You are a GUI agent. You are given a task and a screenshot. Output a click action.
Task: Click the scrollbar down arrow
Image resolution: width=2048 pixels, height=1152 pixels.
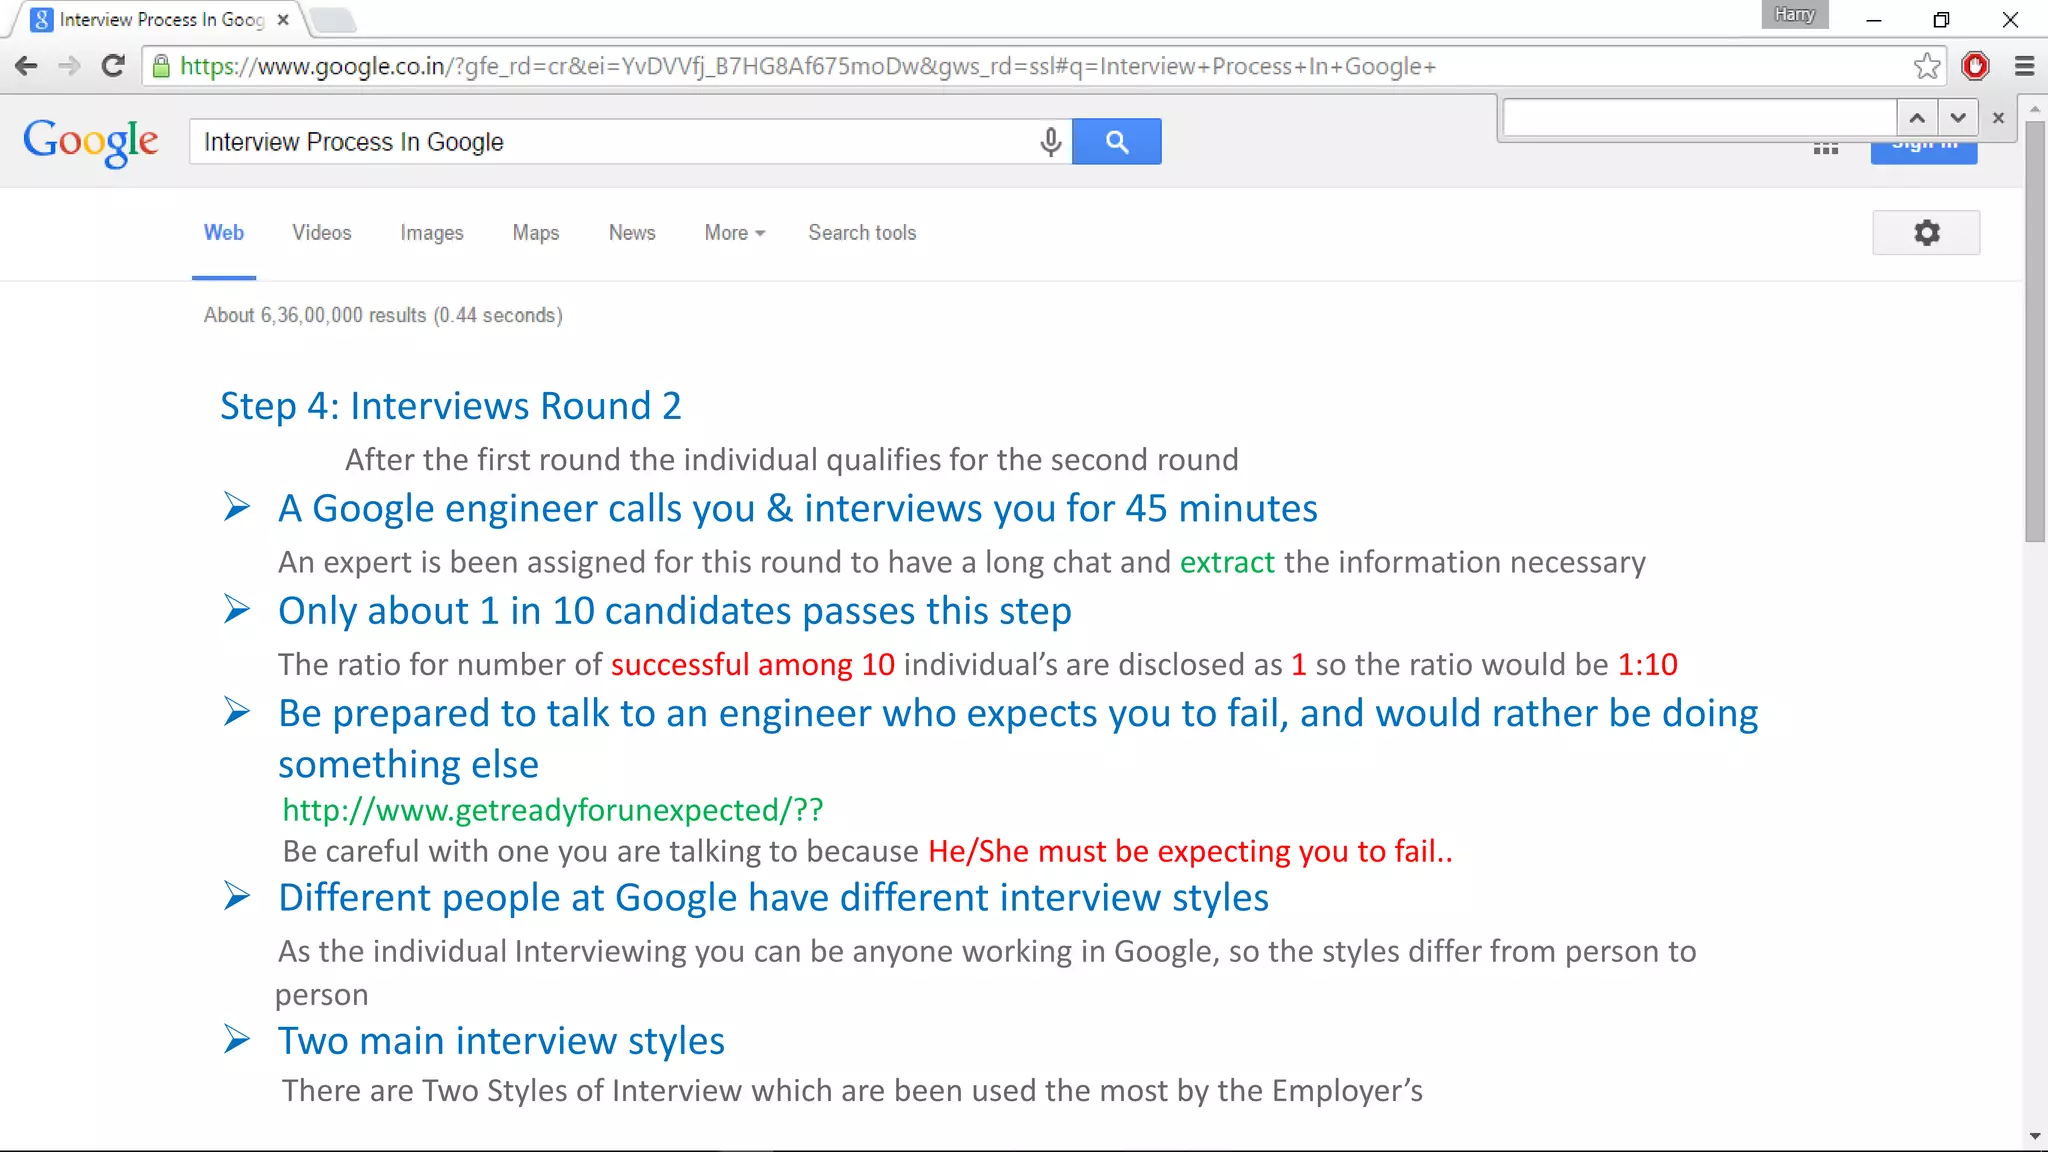coord(2035,1137)
